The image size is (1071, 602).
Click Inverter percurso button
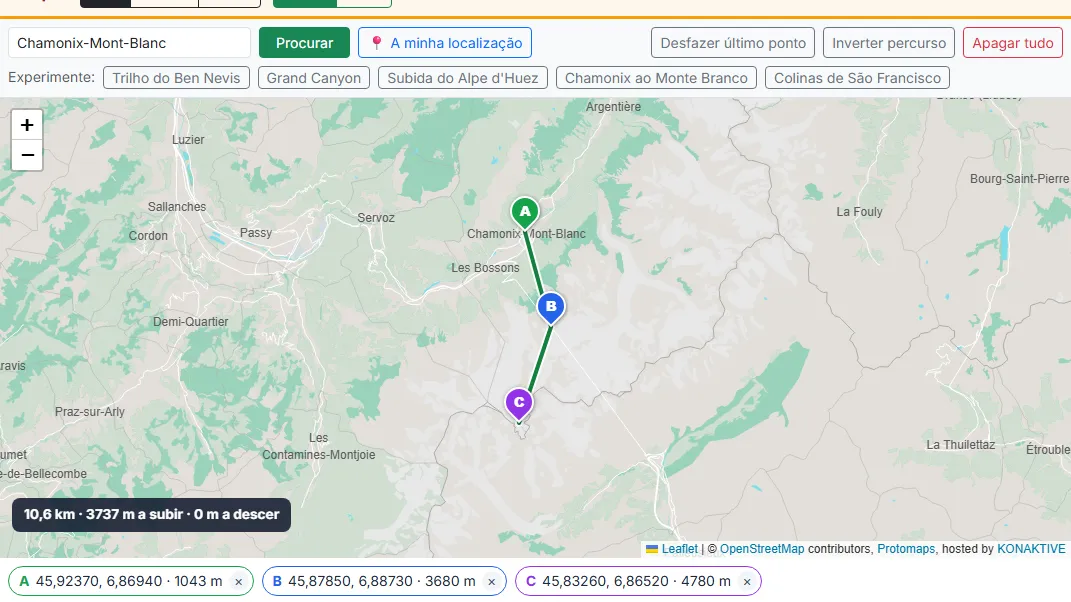coord(889,42)
